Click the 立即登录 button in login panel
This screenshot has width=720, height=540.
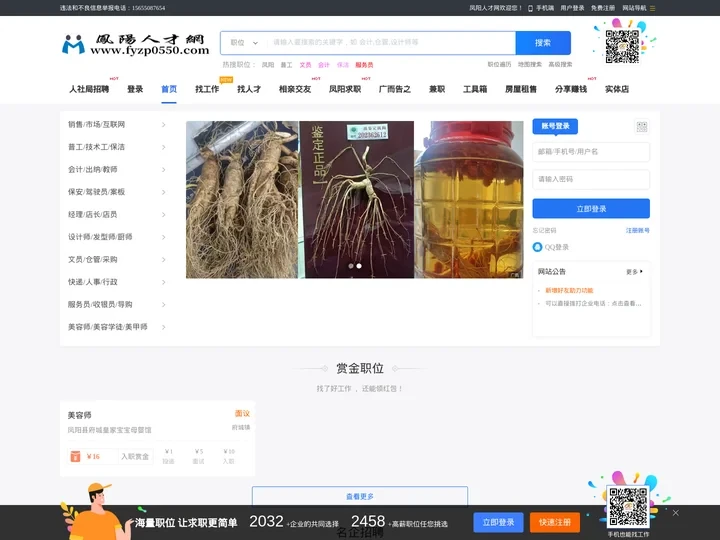coord(591,208)
